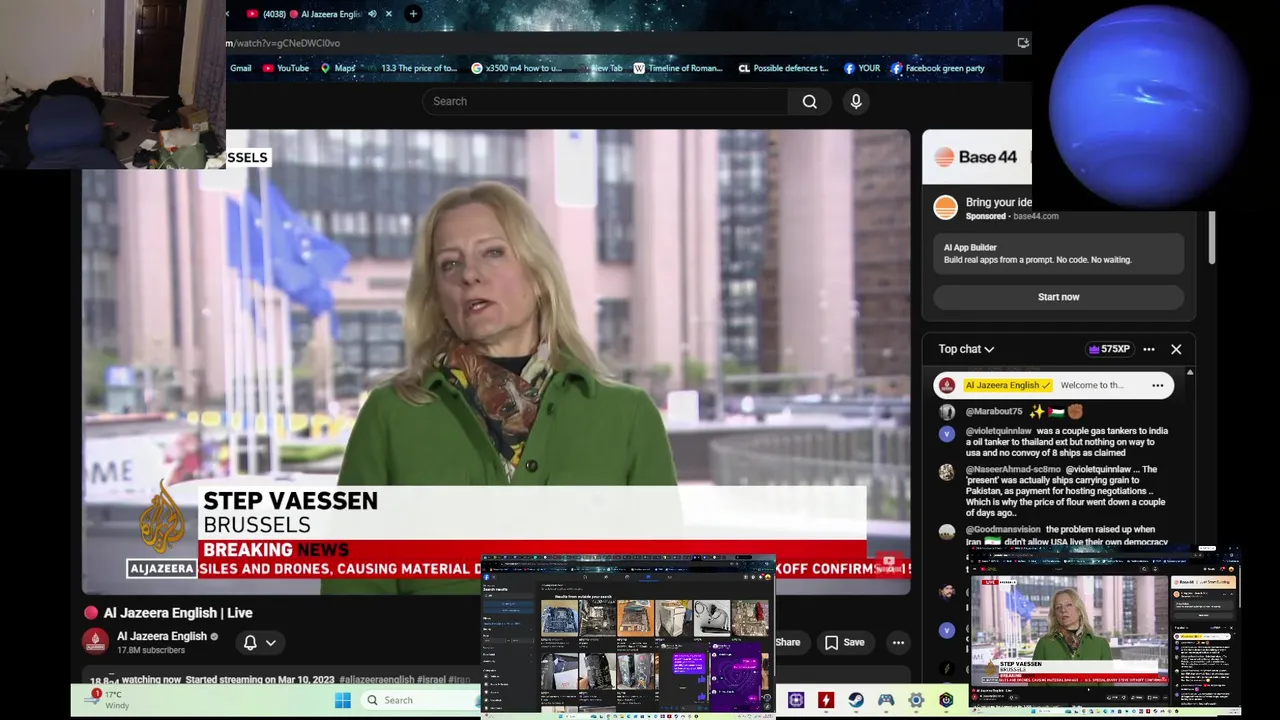The width and height of the screenshot is (1280, 720).
Task: Click the notification bell for the channel
Action: coord(250,643)
